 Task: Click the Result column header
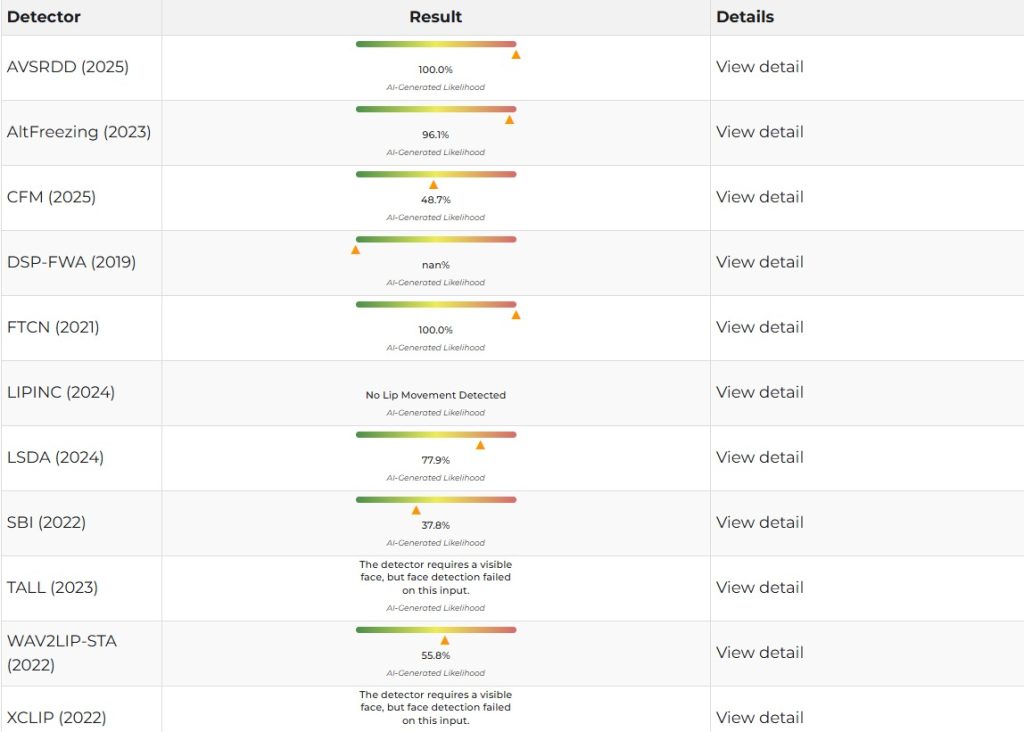point(436,17)
